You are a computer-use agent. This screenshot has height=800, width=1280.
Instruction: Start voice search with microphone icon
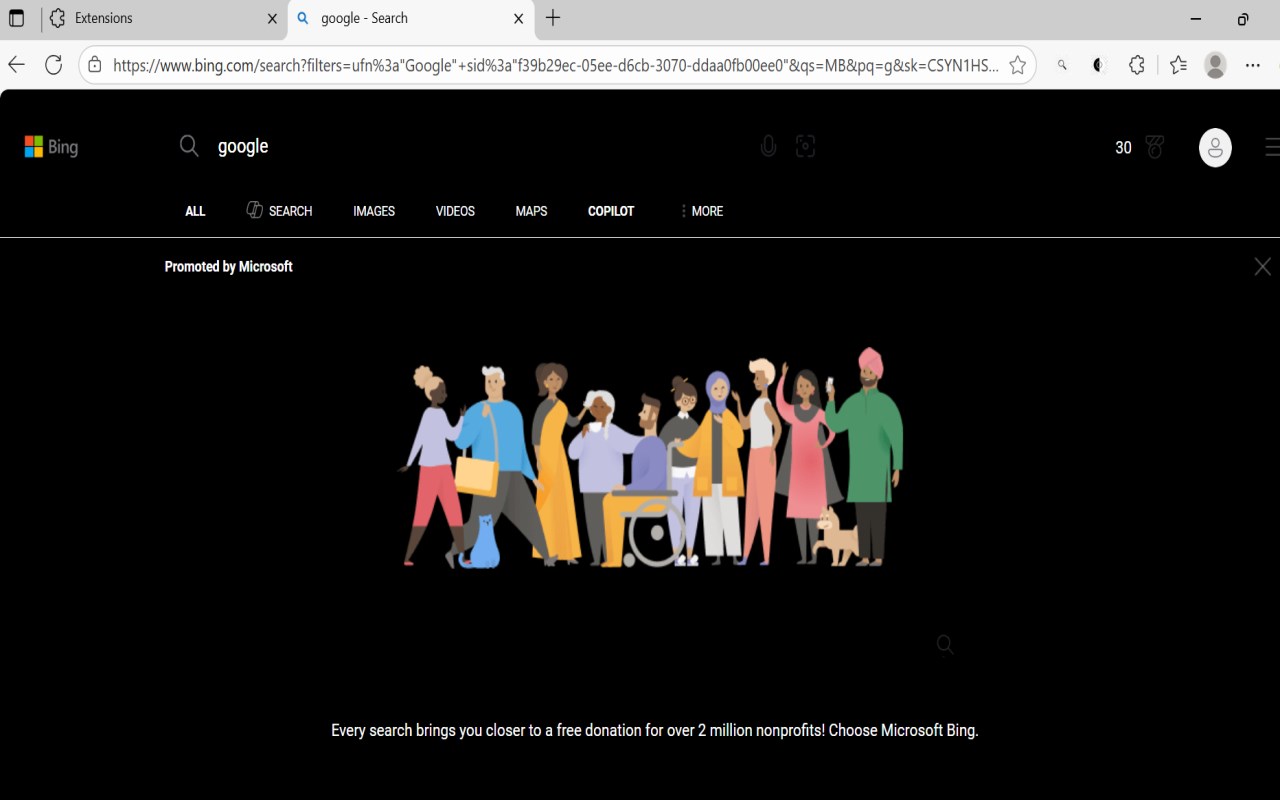[x=768, y=146]
